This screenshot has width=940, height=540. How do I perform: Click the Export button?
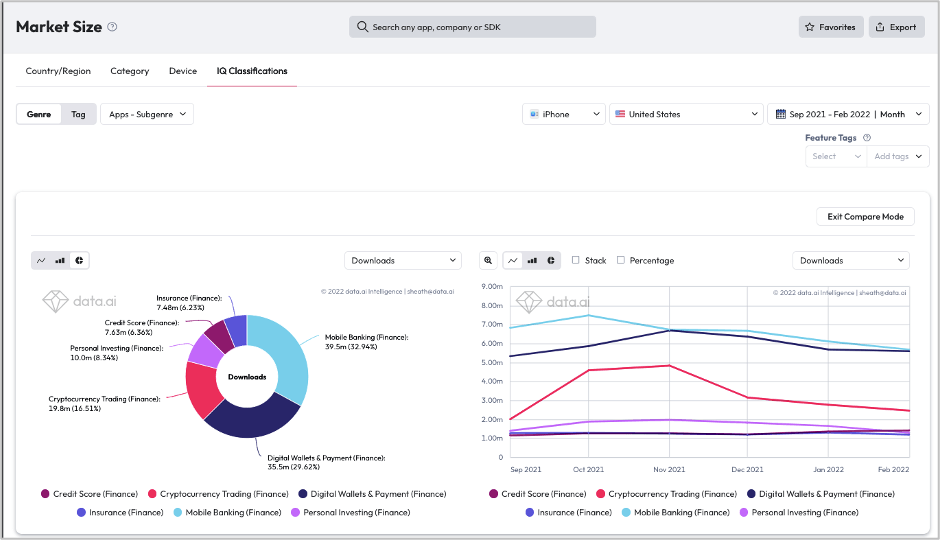[897, 27]
